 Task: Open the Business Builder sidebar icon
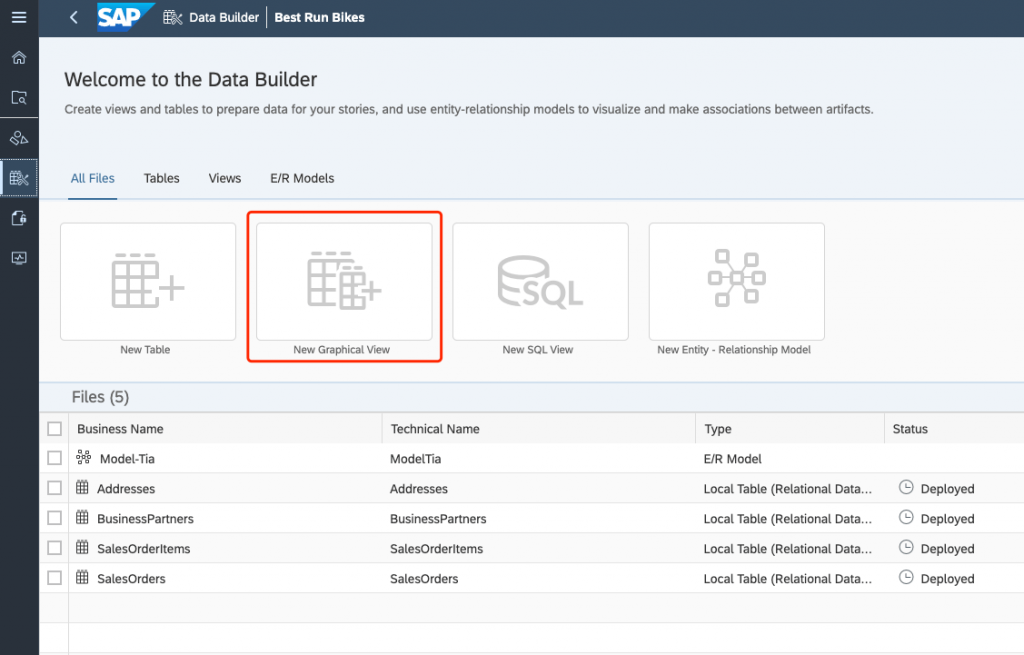(x=19, y=138)
